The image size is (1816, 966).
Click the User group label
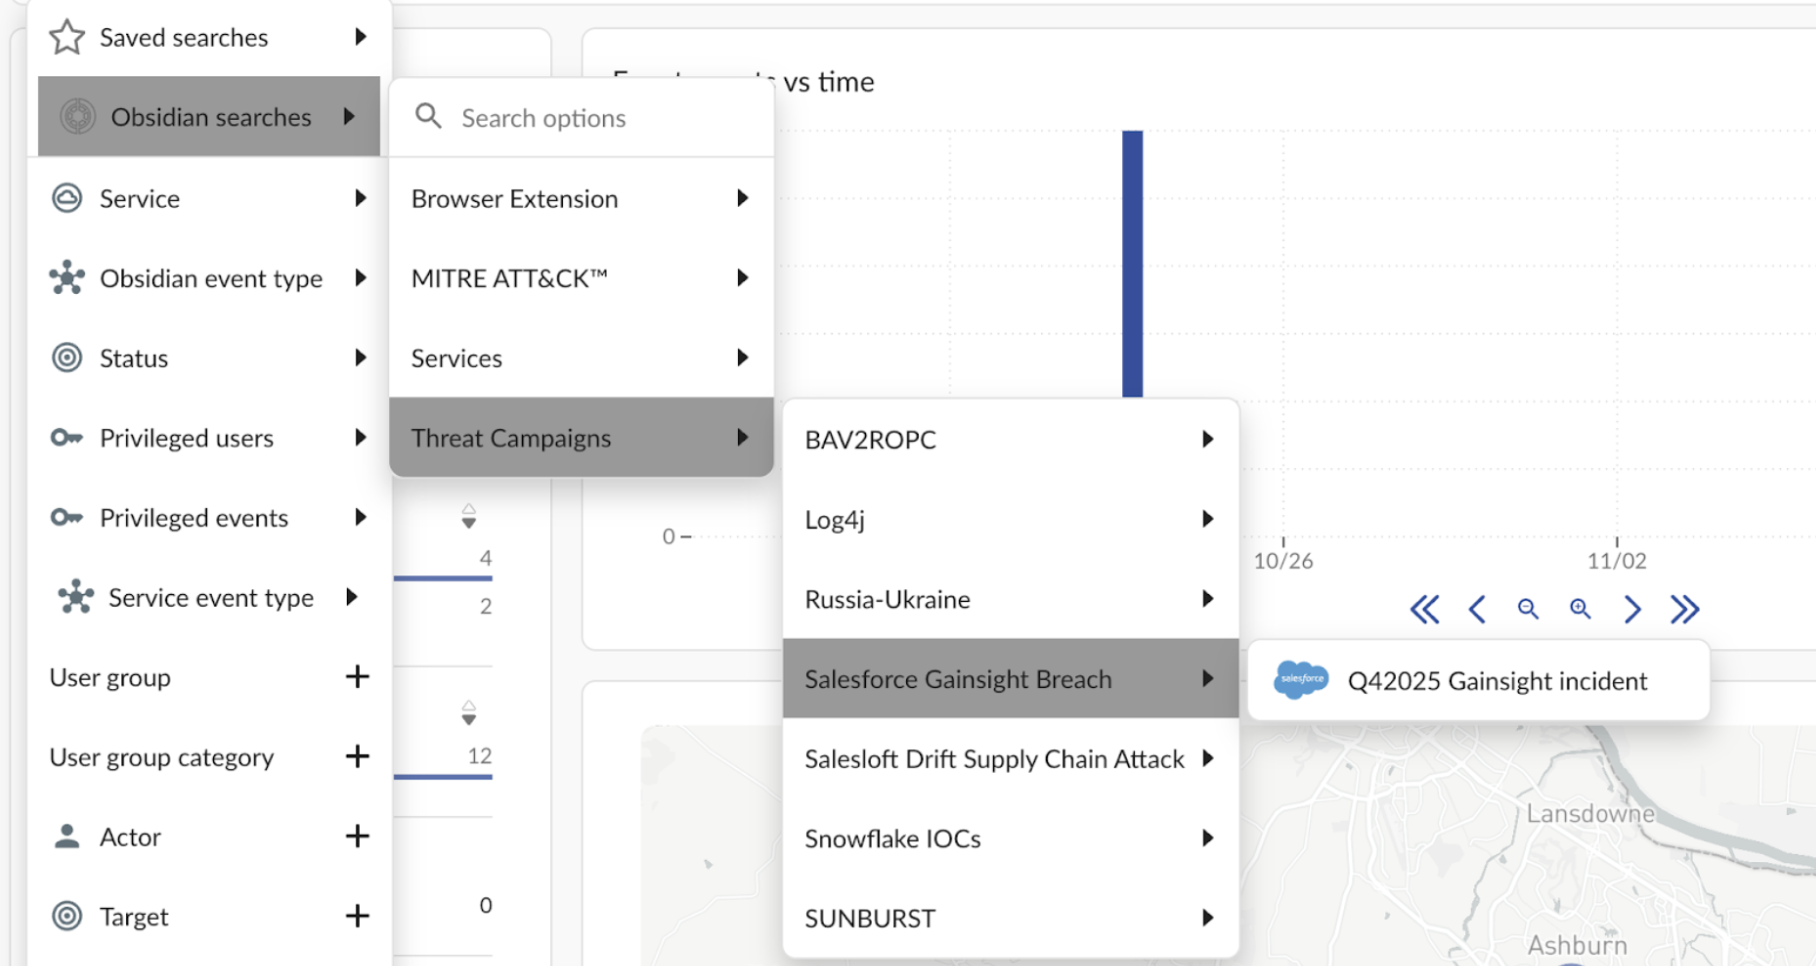tap(110, 677)
